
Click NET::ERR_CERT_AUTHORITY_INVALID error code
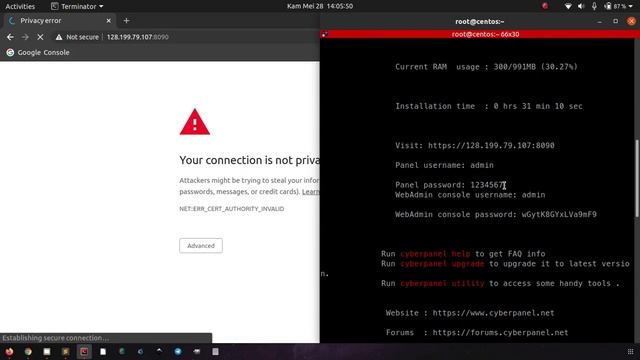pyautogui.click(x=231, y=209)
